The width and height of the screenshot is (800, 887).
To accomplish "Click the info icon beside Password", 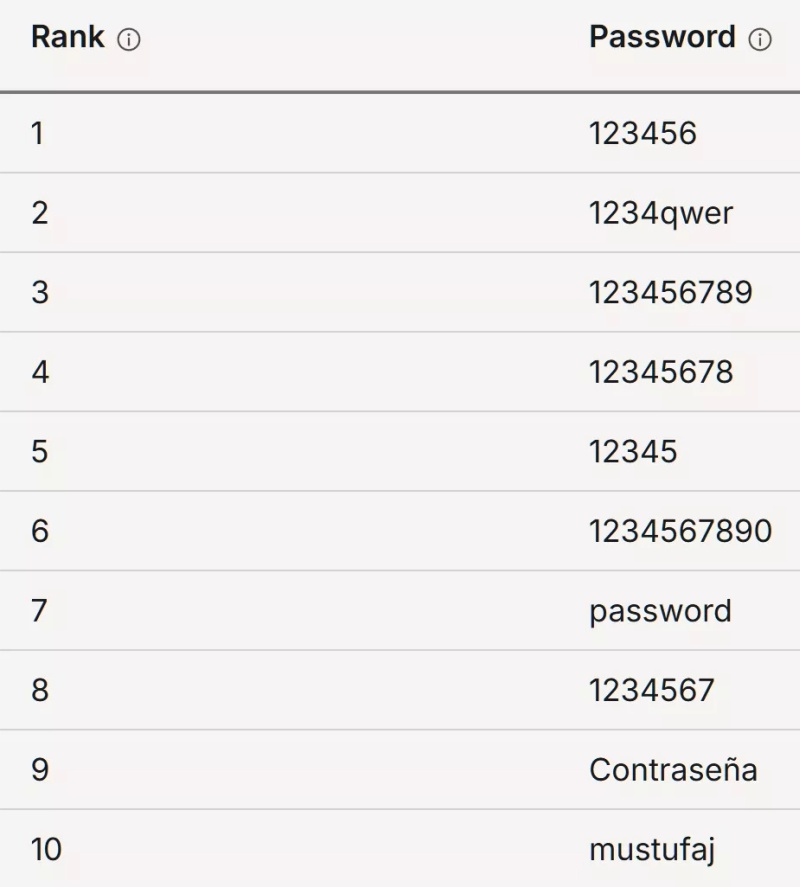I will (x=760, y=41).
